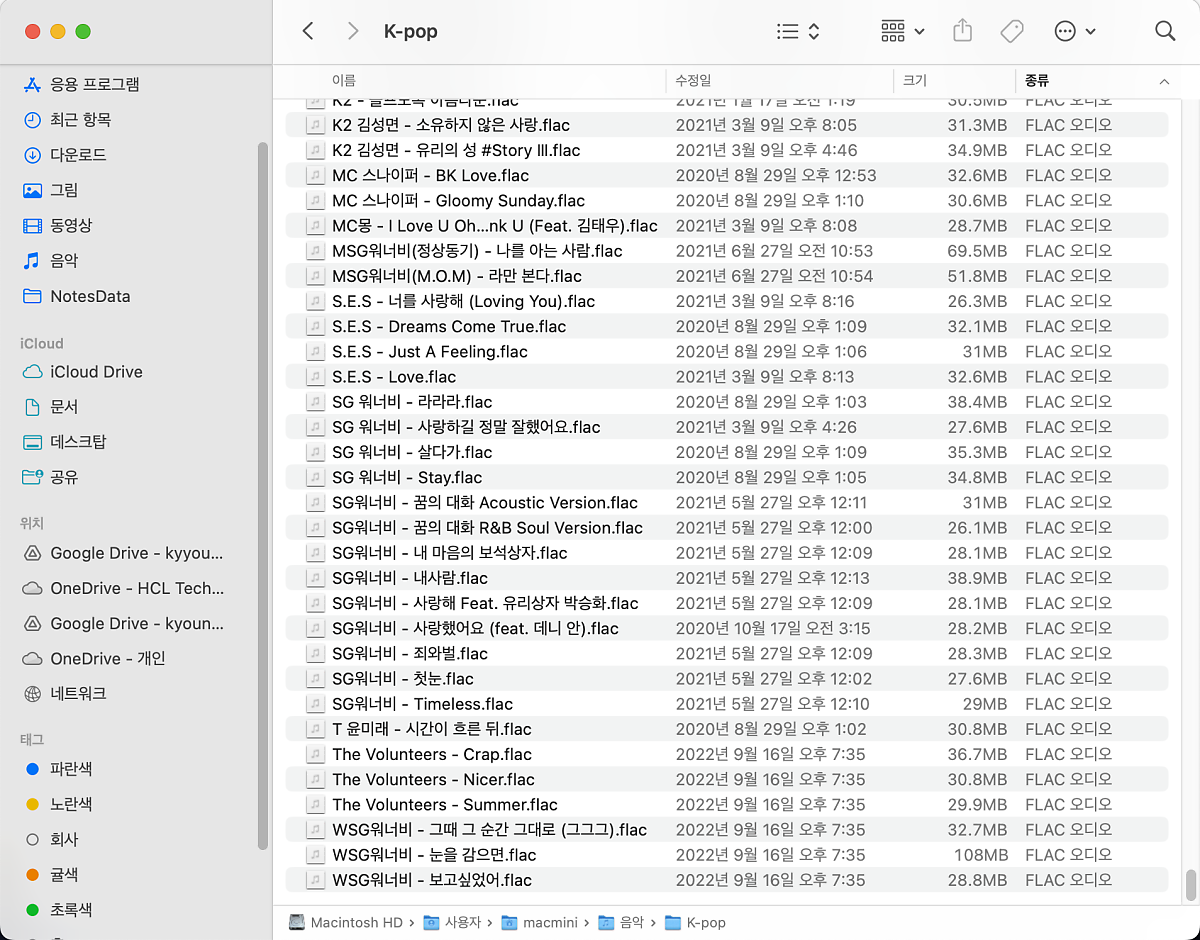Toggle sort direction arrow on 종류 column
Viewport: 1200px width, 940px height.
coord(1164,81)
